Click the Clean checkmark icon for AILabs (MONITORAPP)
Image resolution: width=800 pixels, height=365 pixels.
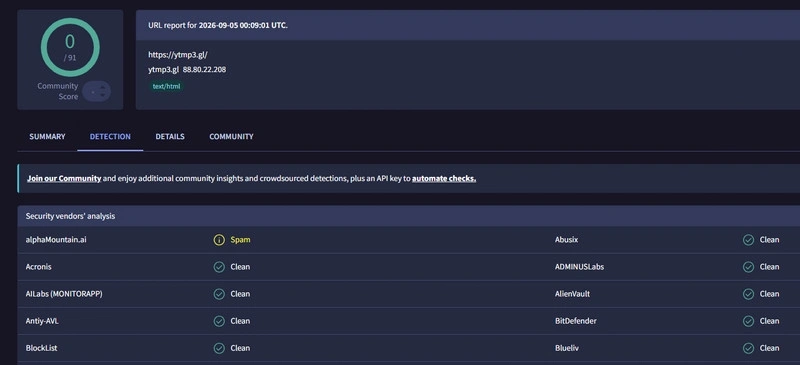pyautogui.click(x=219, y=294)
